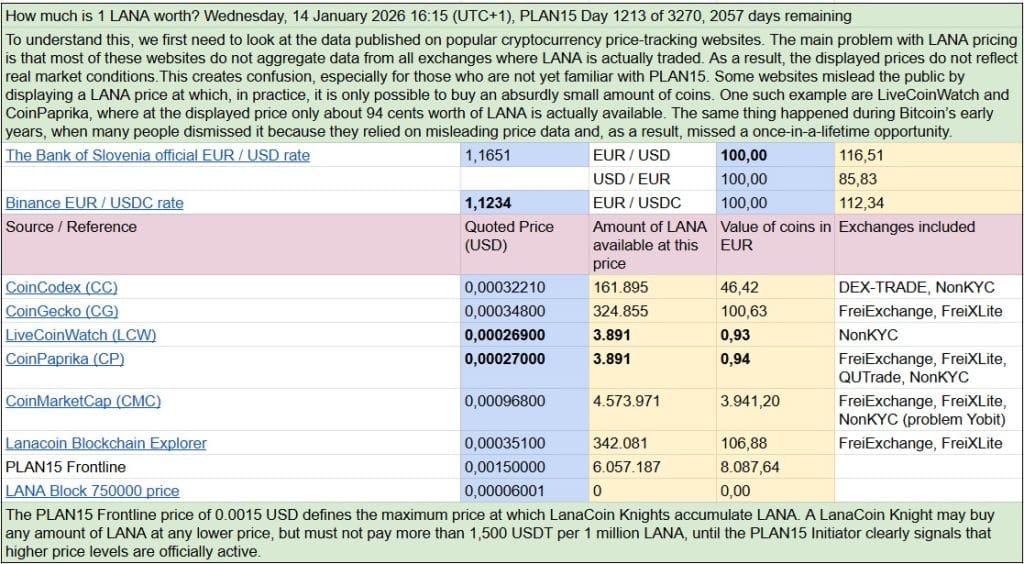Go to the Lanacoin Blockchain Explorer link
The width and height of the screenshot is (1024, 564).
[106, 443]
